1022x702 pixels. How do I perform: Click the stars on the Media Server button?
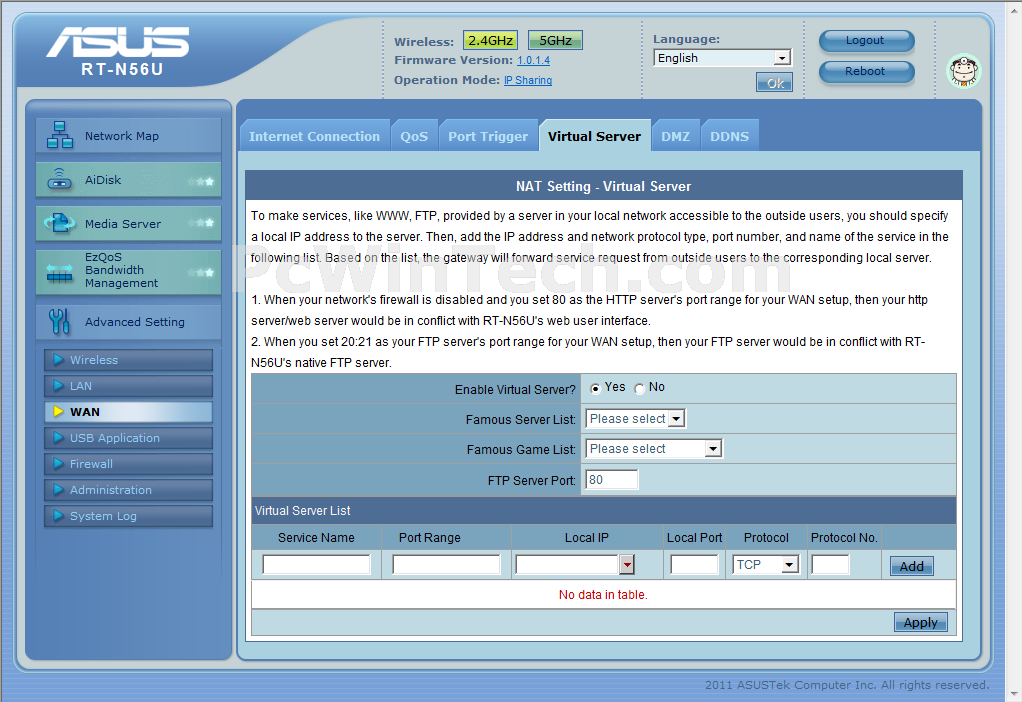tap(202, 223)
